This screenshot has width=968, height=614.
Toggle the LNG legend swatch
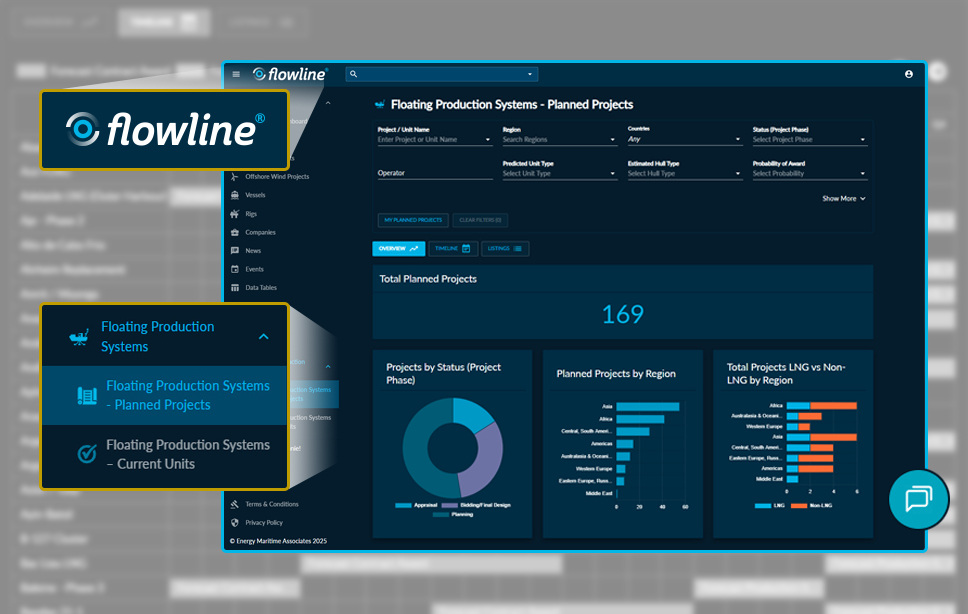pyautogui.click(x=762, y=505)
